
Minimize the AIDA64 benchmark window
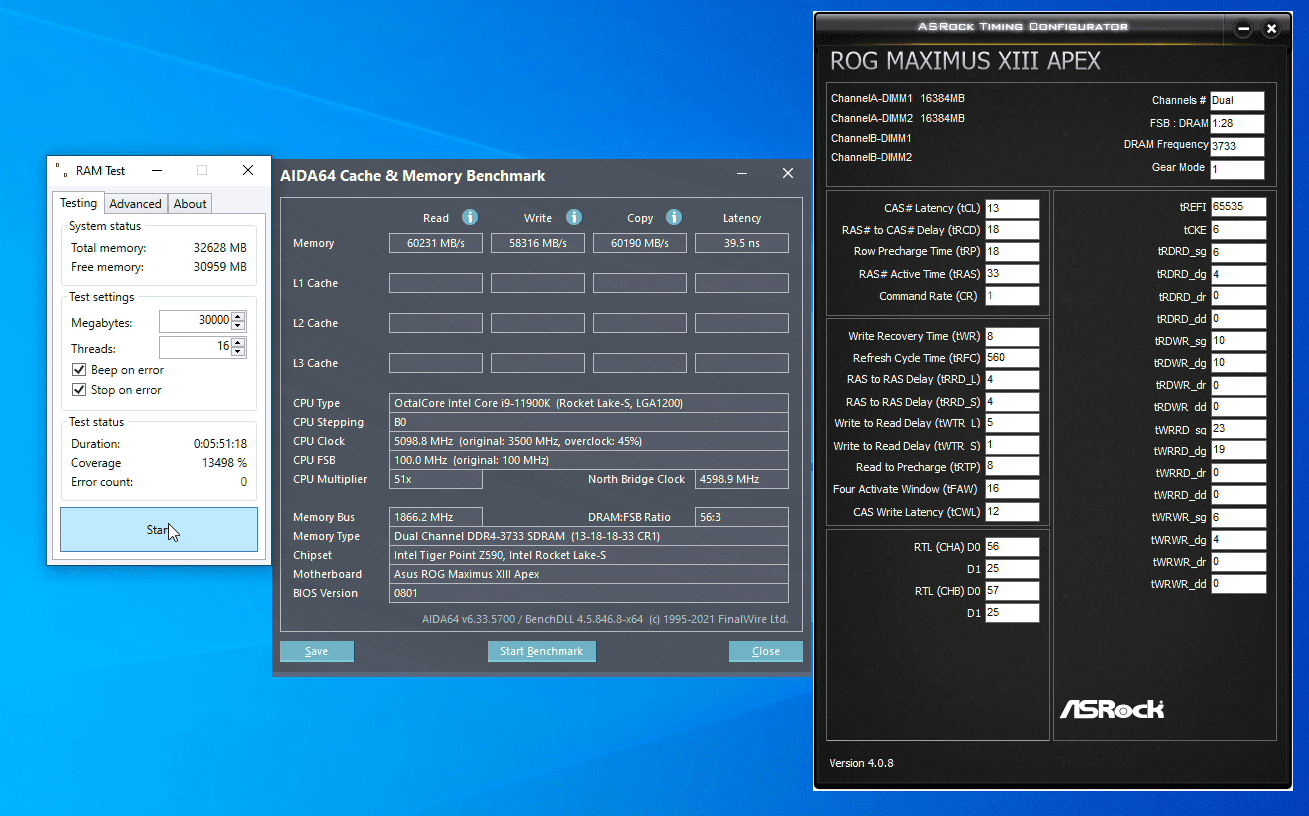click(x=744, y=174)
